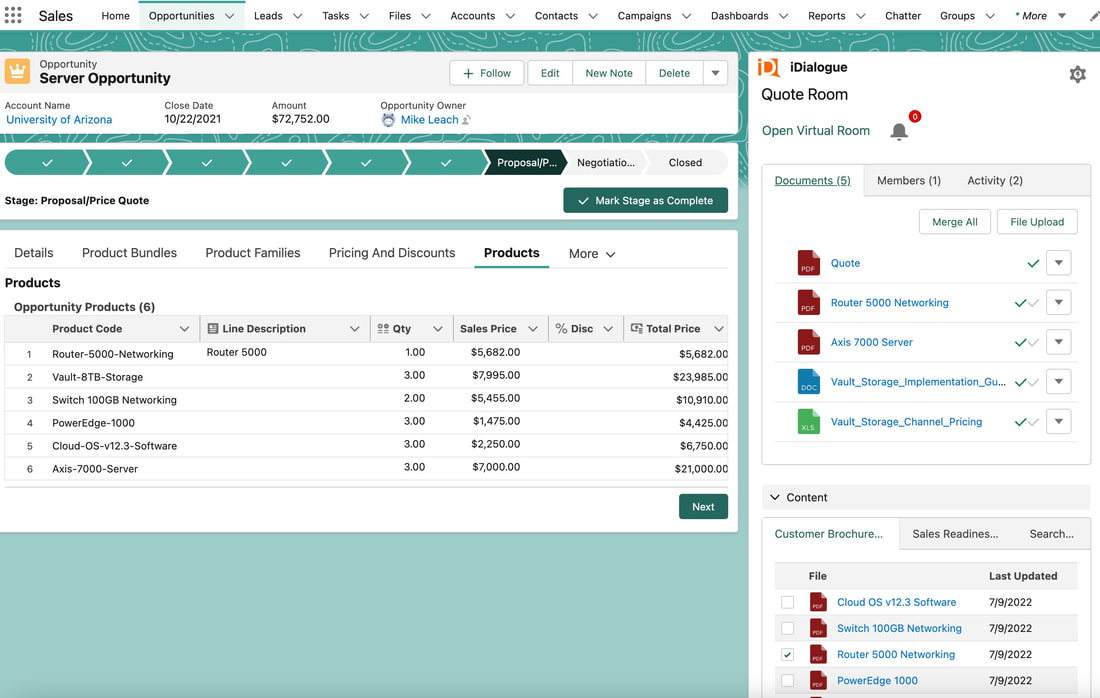Viewport: 1100px width, 698px height.
Task: Click the Open Virtual Room link
Action: 816,130
